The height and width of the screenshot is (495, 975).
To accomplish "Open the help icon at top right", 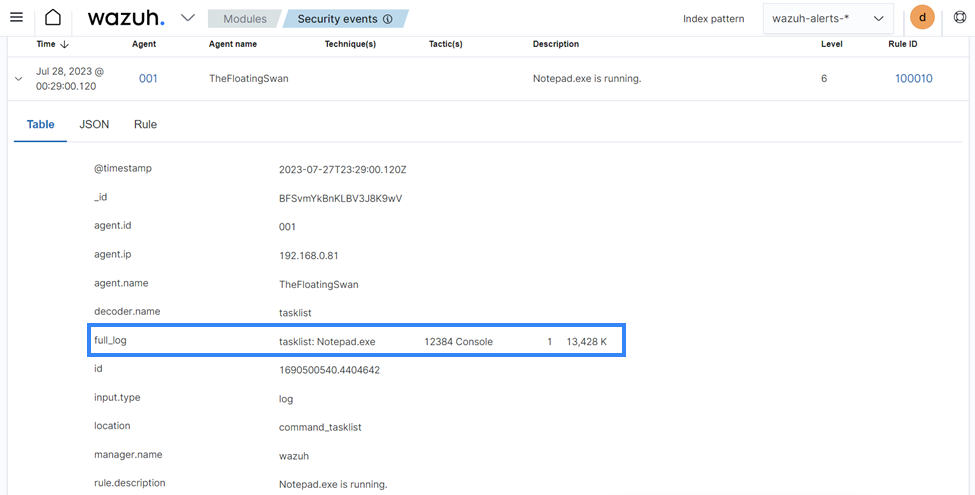I will coord(960,18).
